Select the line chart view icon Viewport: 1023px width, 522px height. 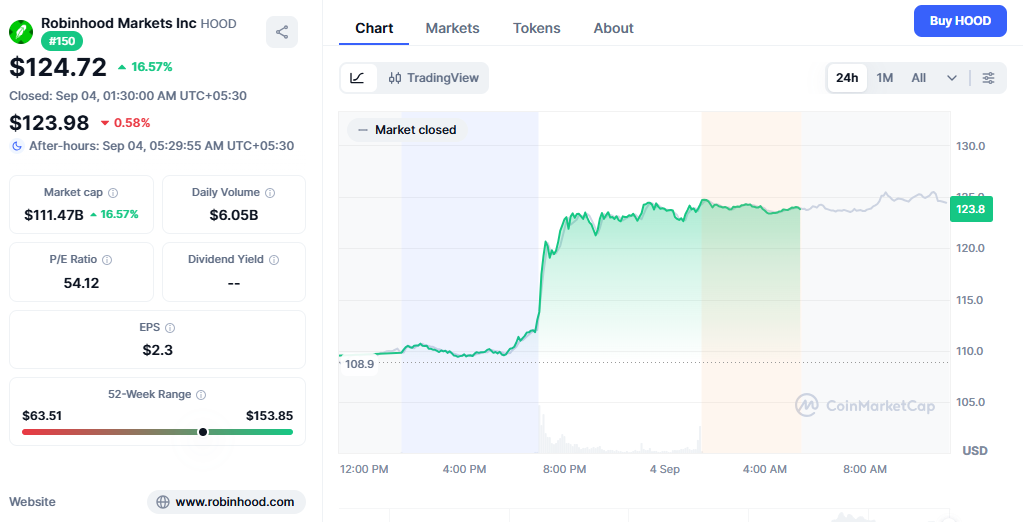(358, 78)
